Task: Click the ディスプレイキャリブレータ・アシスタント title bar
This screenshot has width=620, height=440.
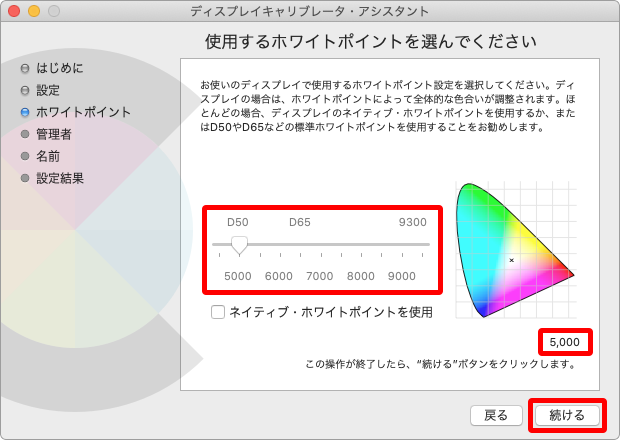Action: coord(310,11)
